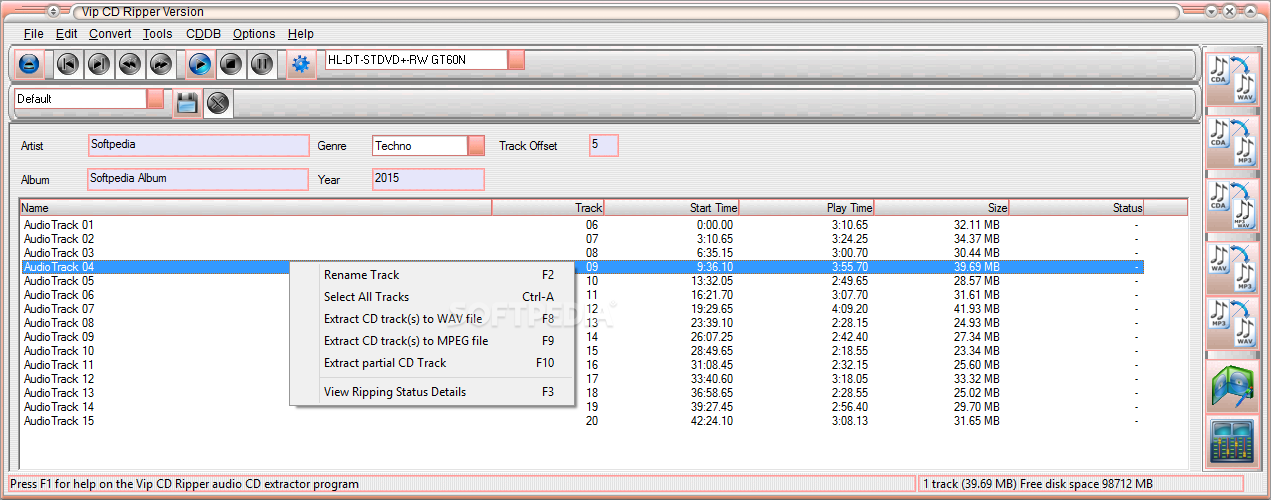Open the audio mixer equalizer sidebar icon
This screenshot has width=1271, height=500.
tap(1232, 444)
